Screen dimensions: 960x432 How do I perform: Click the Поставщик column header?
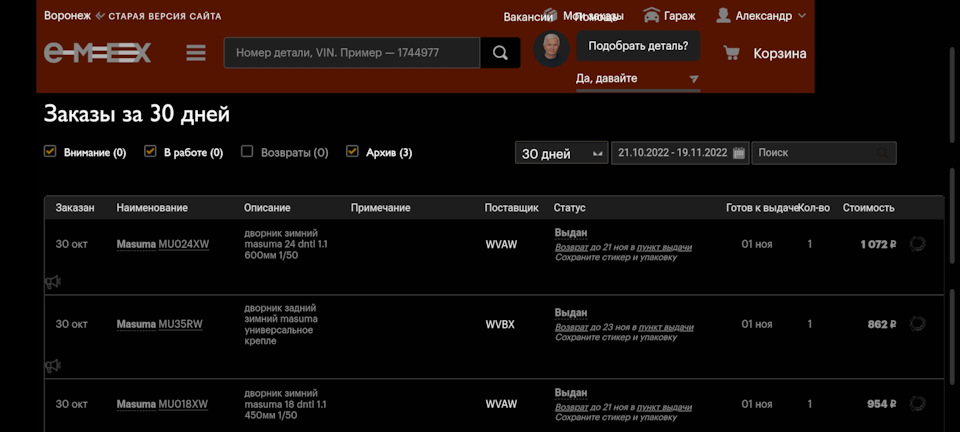pyautogui.click(x=511, y=208)
